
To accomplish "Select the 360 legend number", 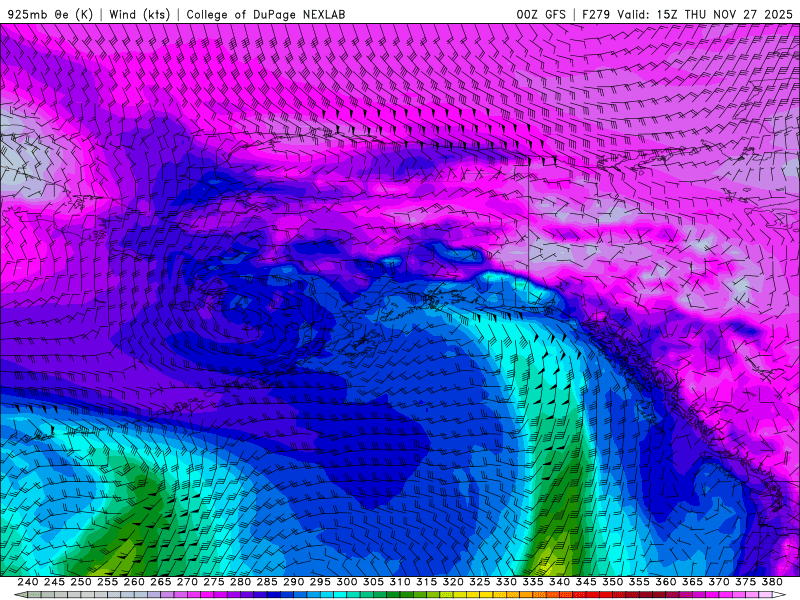I will tap(665, 582).
